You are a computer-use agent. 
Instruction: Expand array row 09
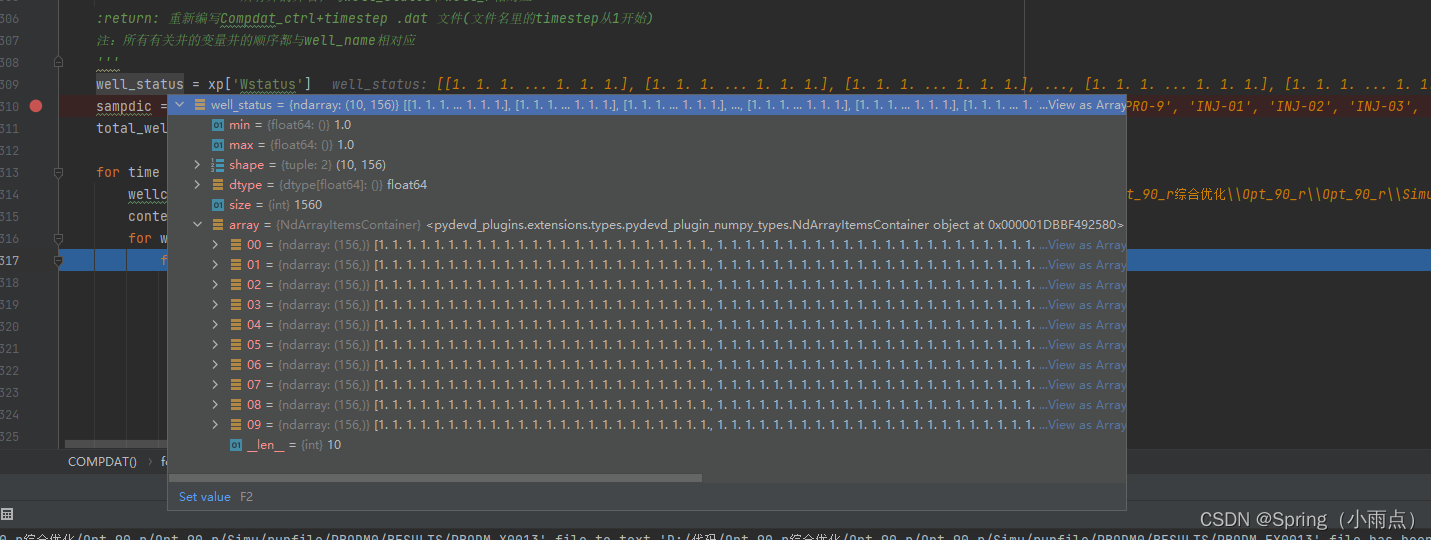click(215, 425)
